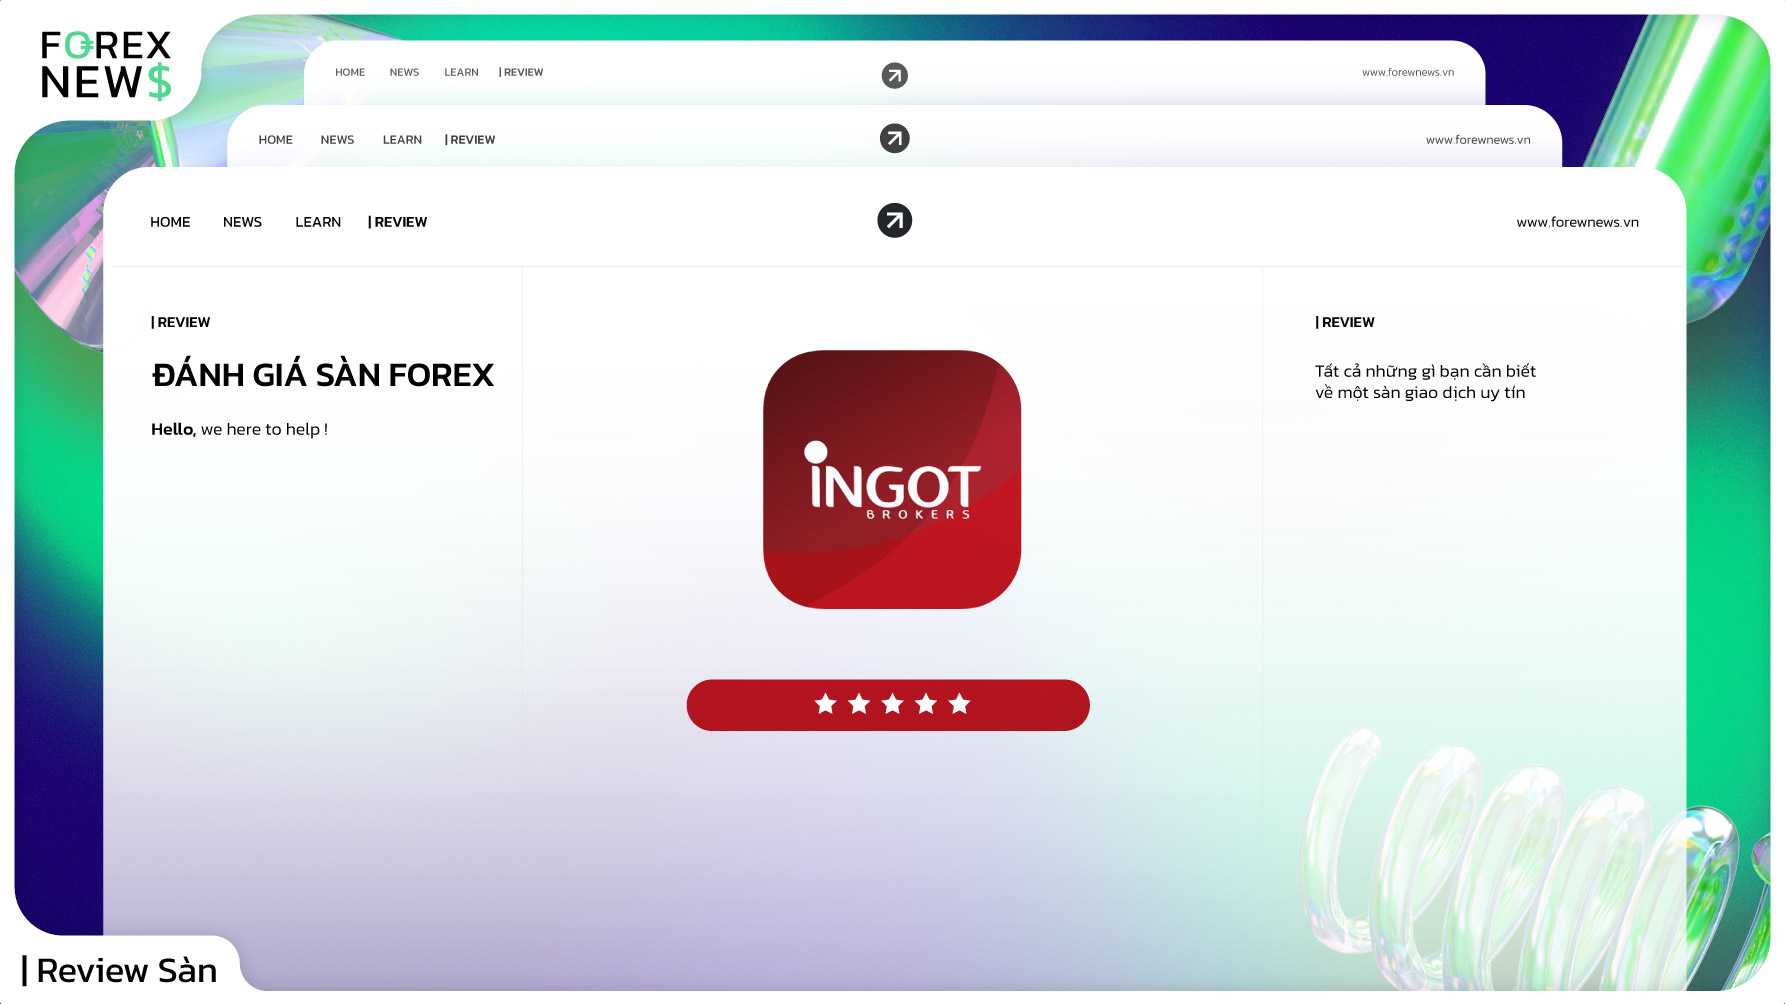
Task: Open NEWS in the front card's navigation
Action: (242, 222)
